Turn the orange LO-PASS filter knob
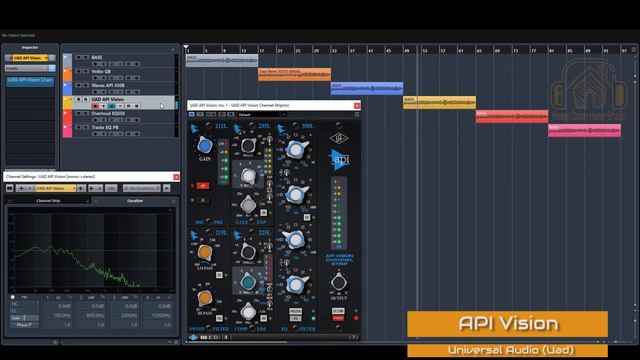 [204, 252]
